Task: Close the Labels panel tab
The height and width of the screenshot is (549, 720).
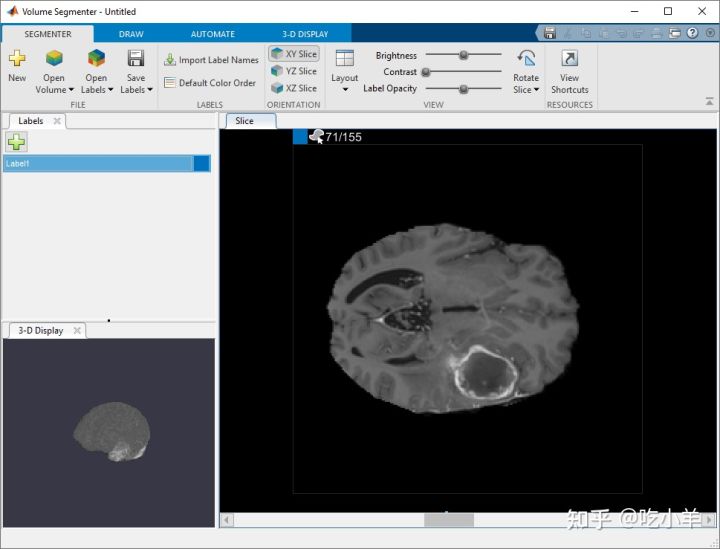Action: 57,121
